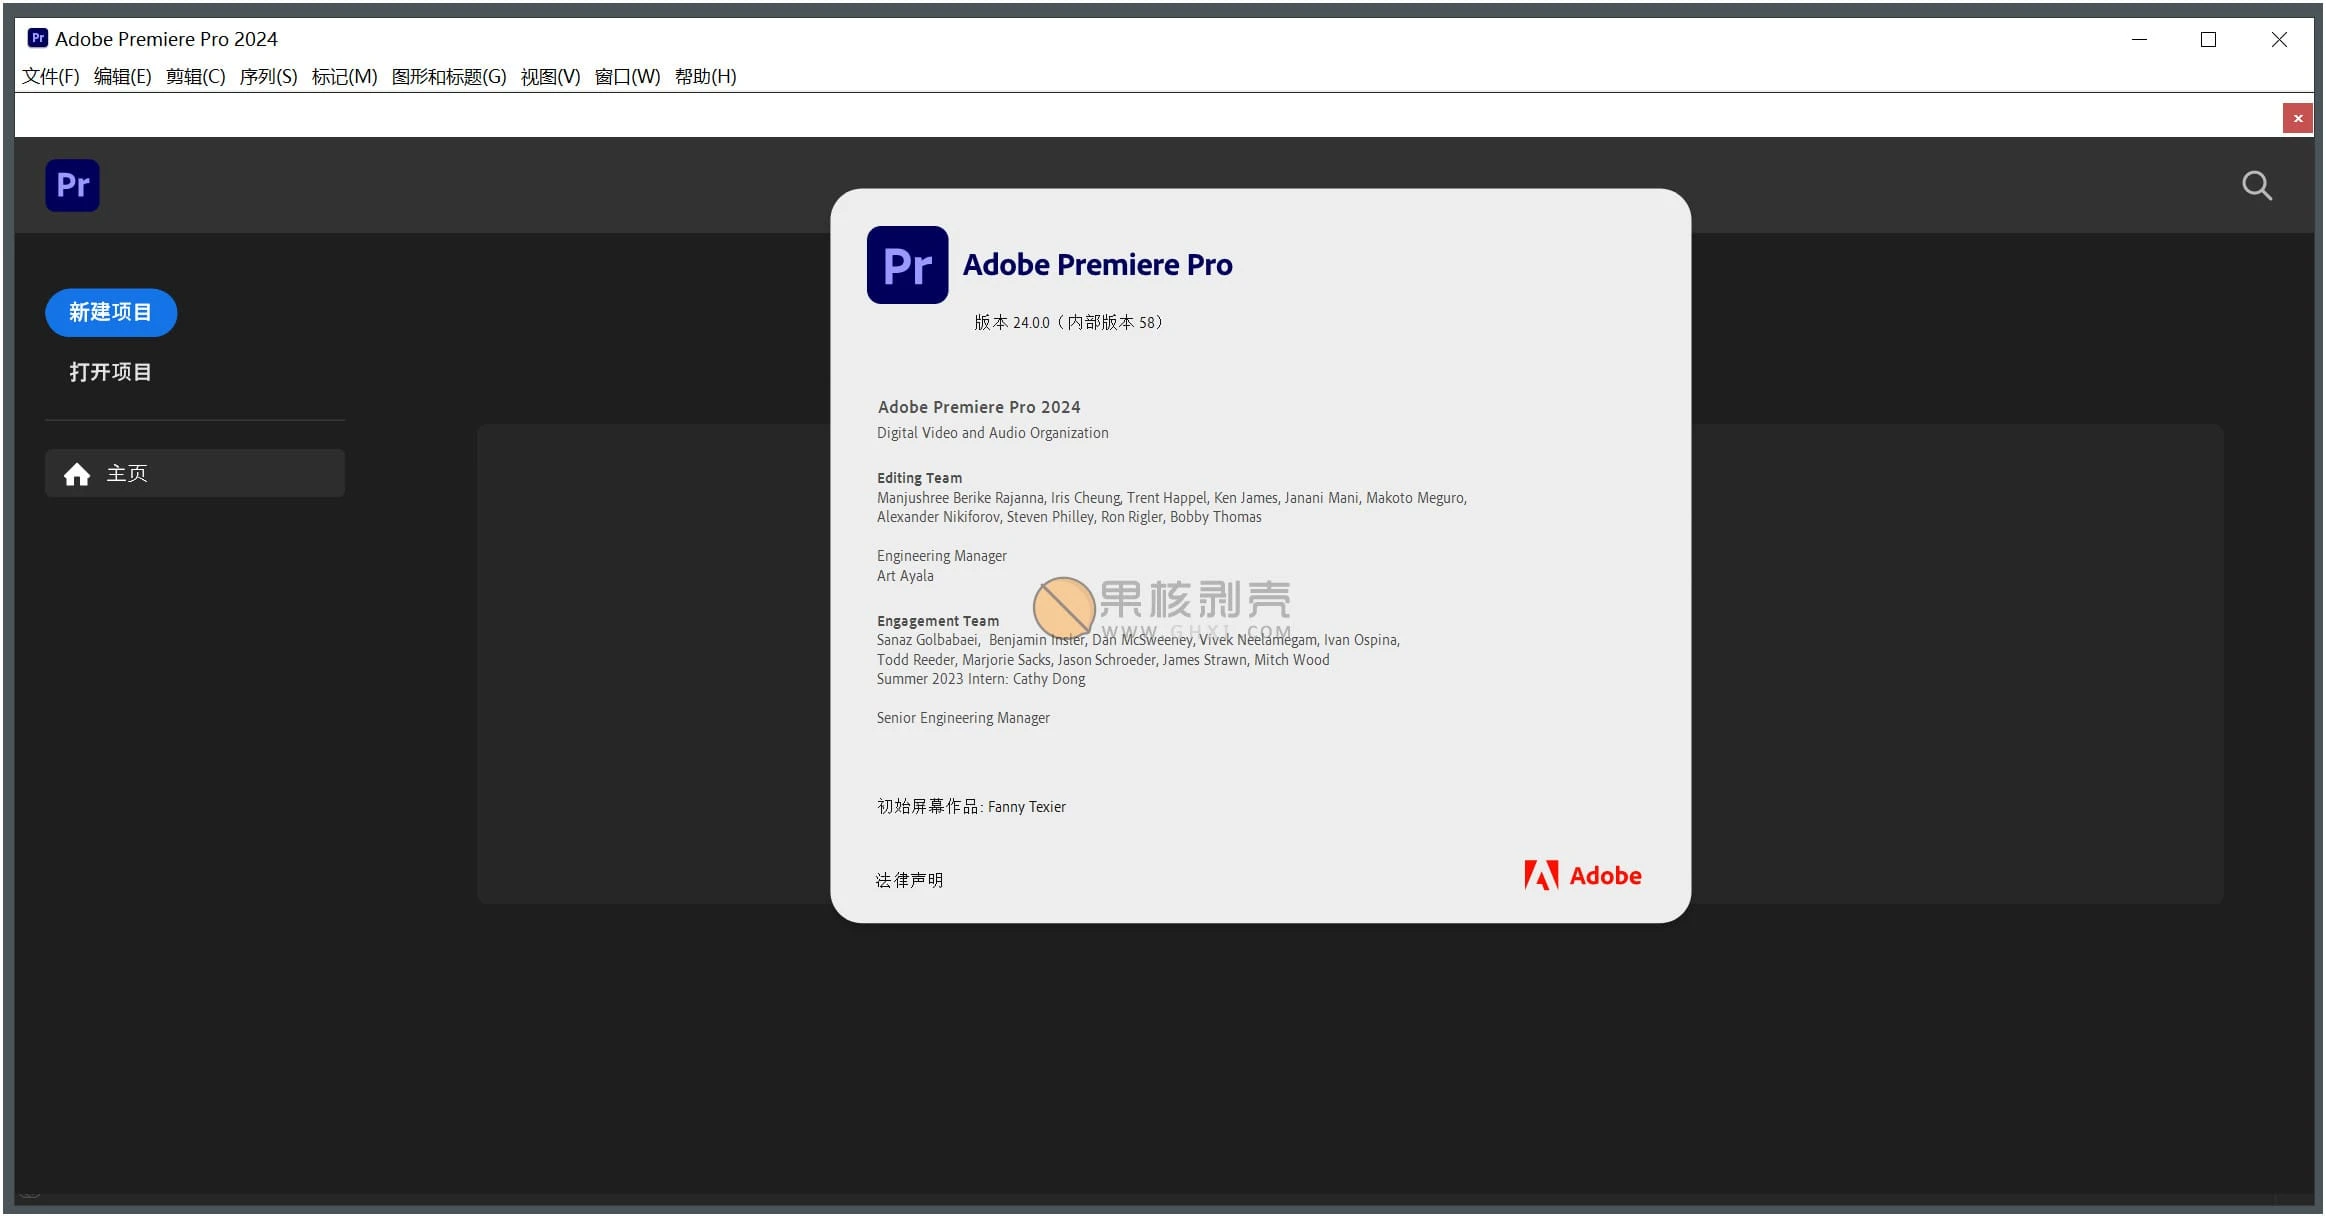Dismiss the notification banner with the red X
The width and height of the screenshot is (2326, 1217).
[x=2298, y=117]
